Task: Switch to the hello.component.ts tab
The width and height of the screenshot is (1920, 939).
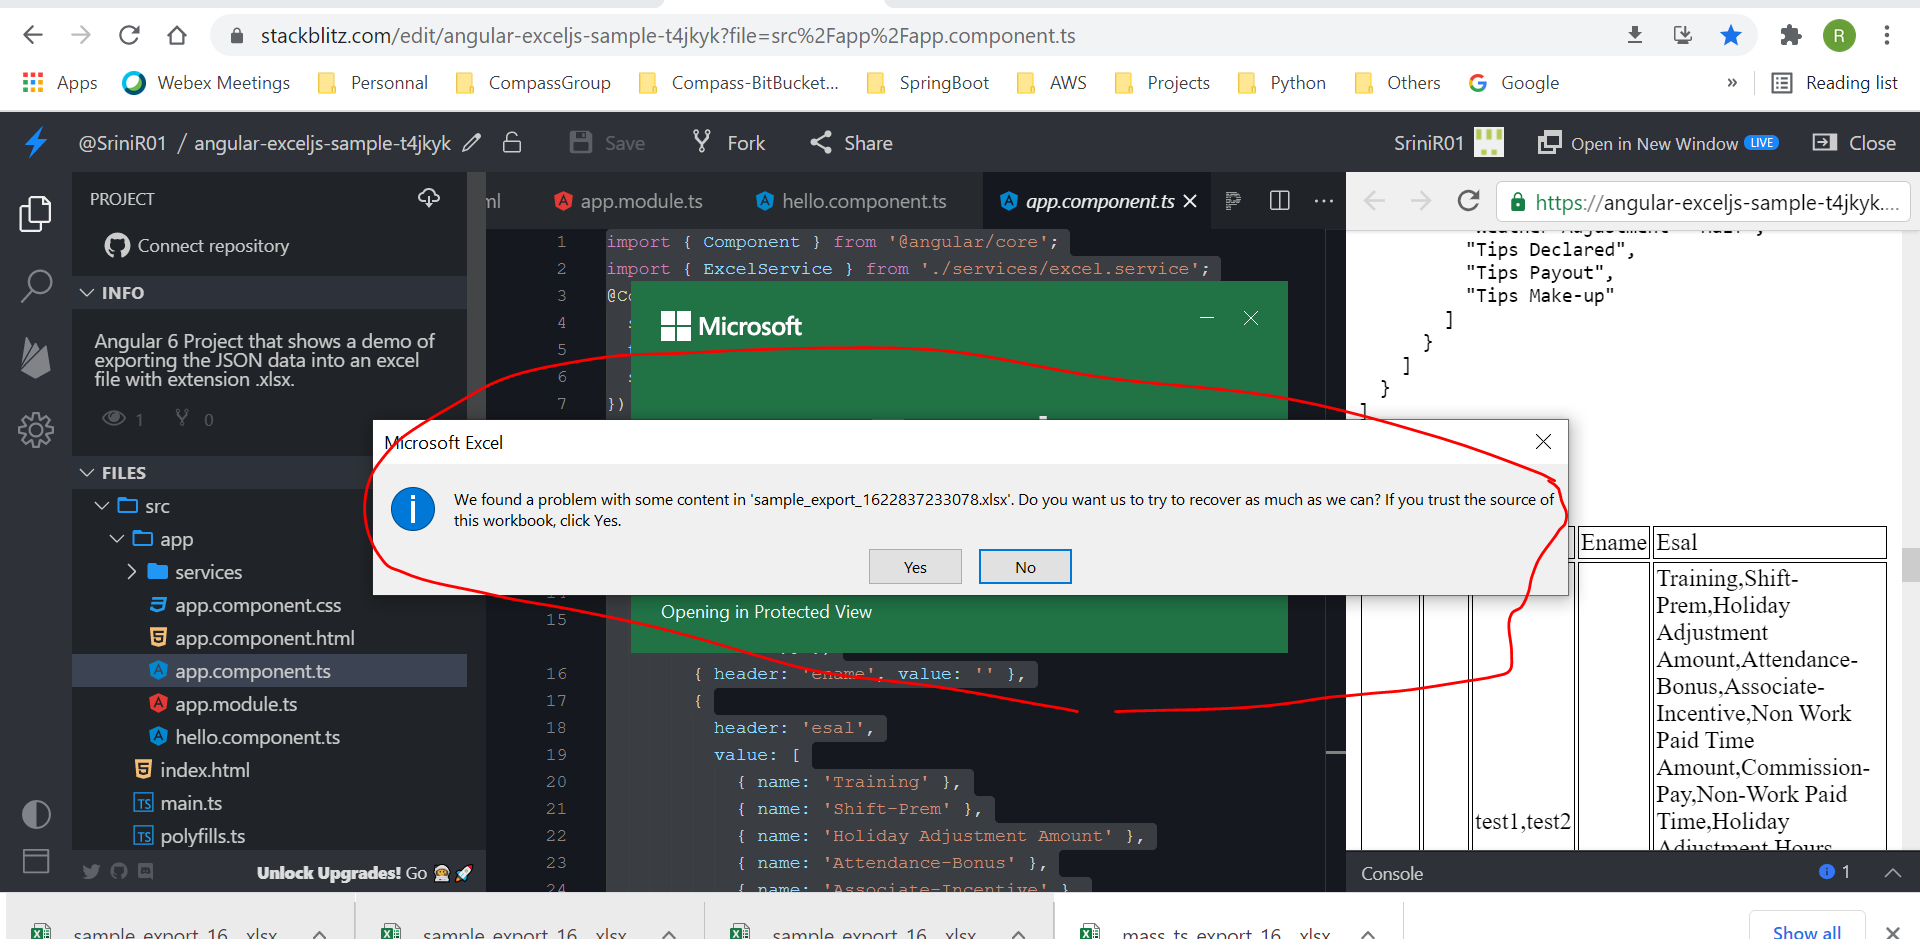Action: tap(863, 201)
